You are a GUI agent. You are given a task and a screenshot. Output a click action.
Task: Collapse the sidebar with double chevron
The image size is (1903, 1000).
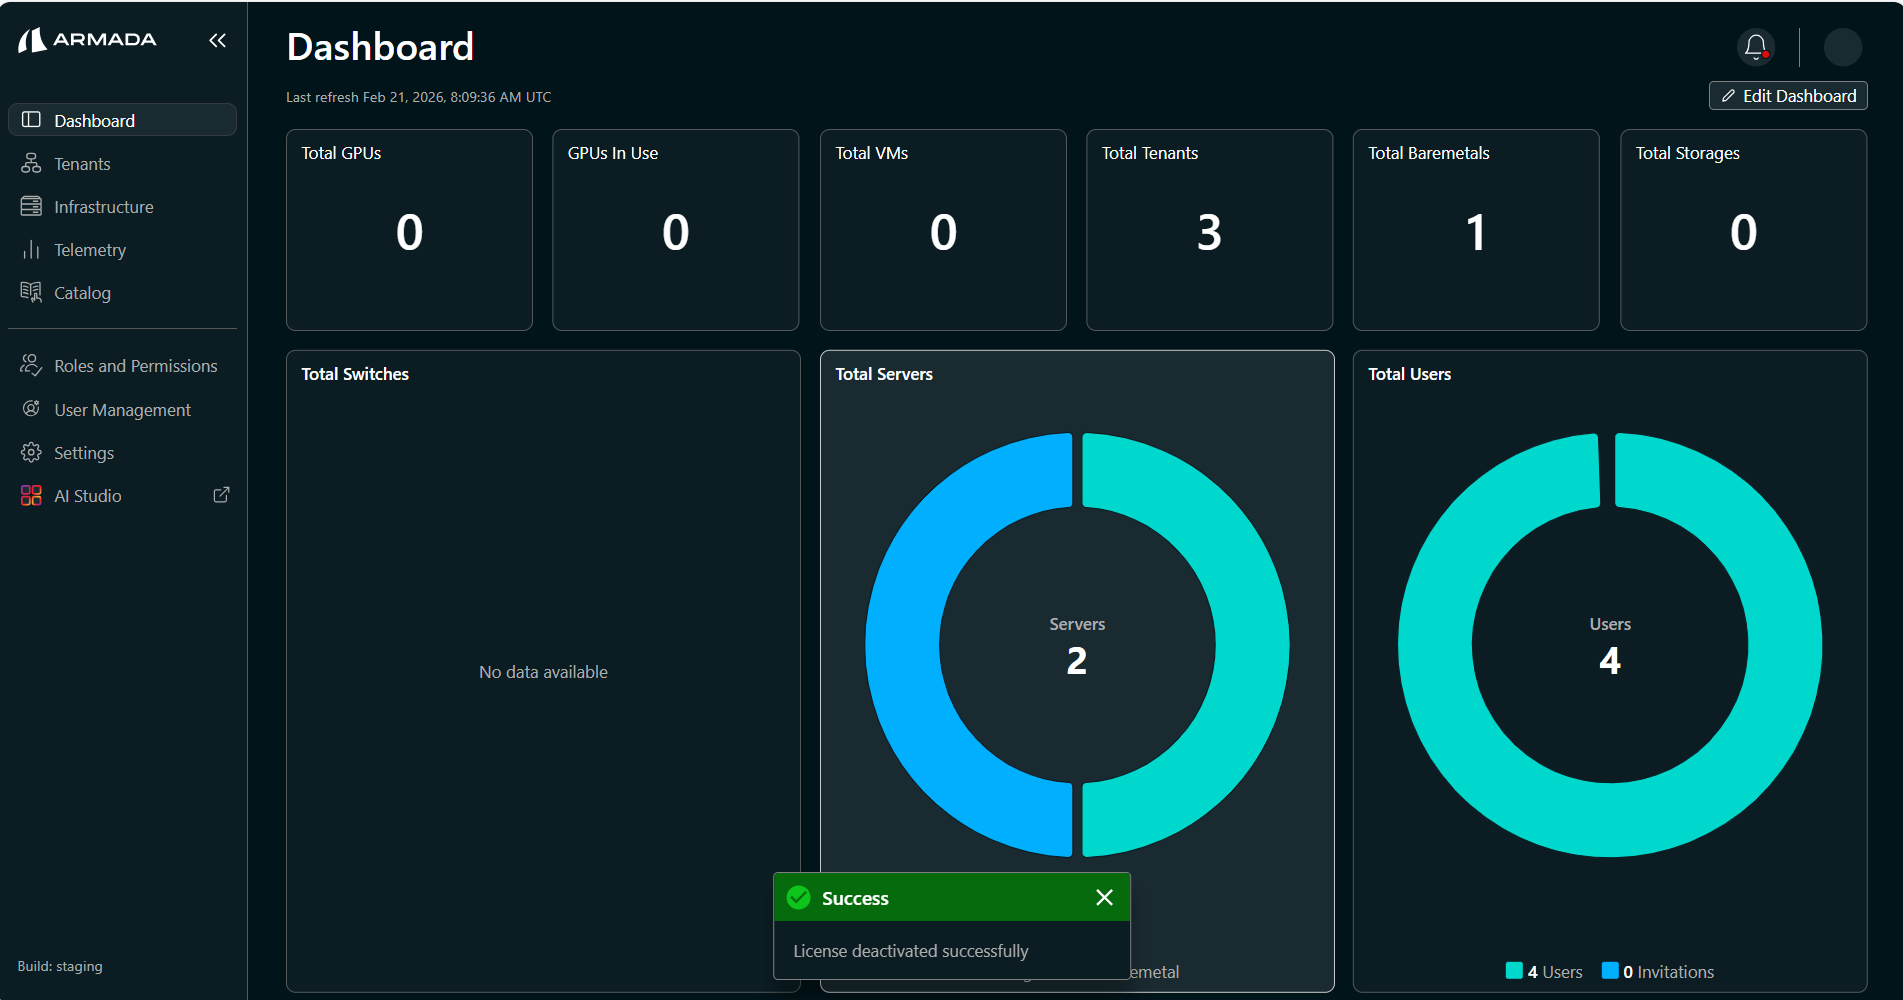click(x=217, y=40)
